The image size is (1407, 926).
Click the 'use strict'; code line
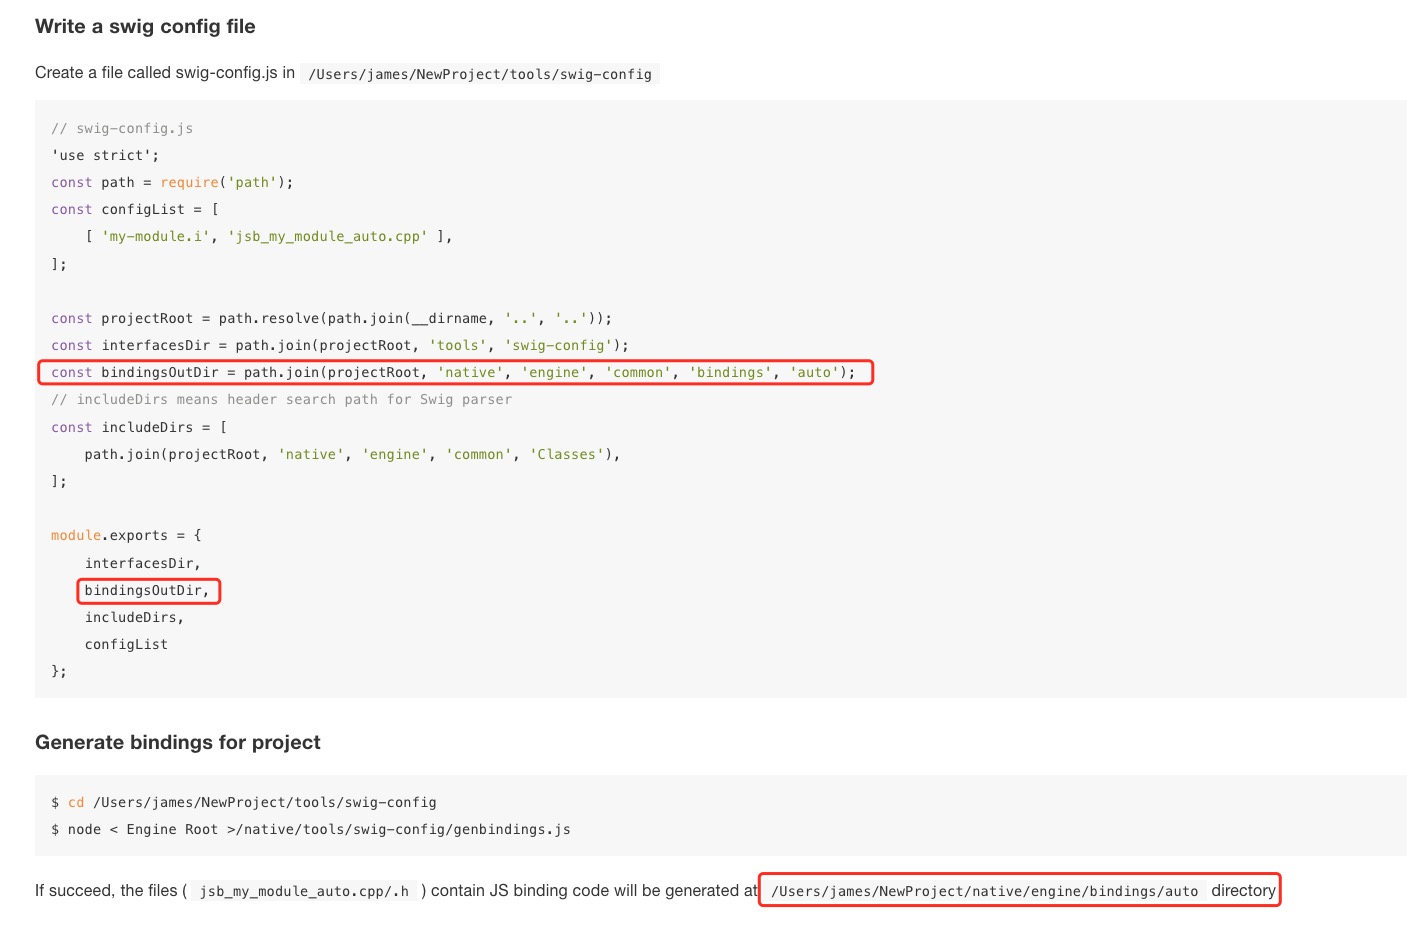point(105,155)
